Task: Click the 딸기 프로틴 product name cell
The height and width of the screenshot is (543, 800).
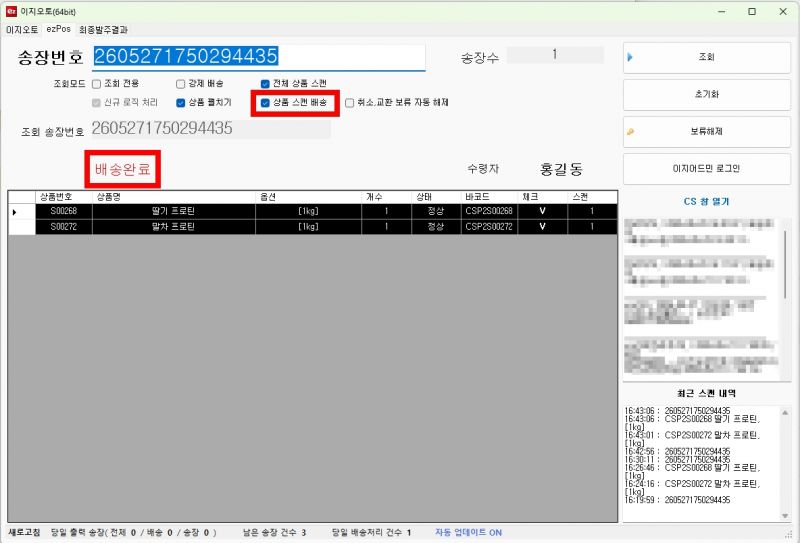Action: pos(174,211)
